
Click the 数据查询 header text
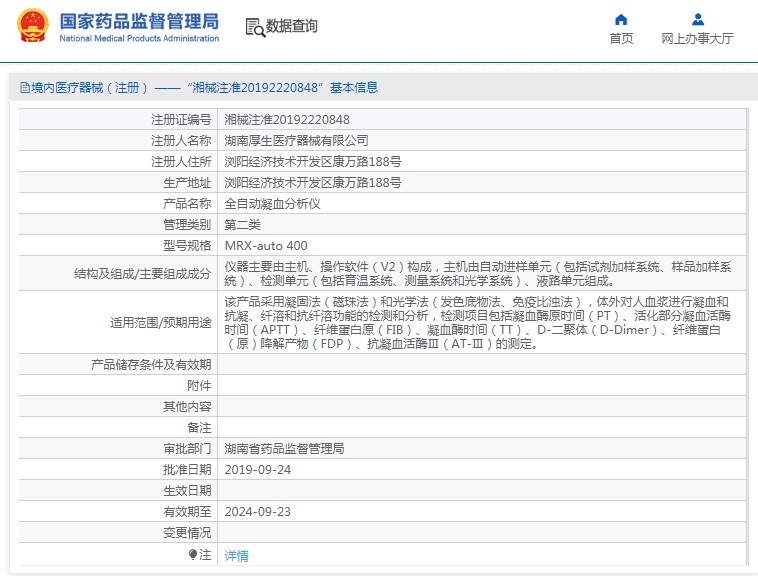click(x=292, y=26)
